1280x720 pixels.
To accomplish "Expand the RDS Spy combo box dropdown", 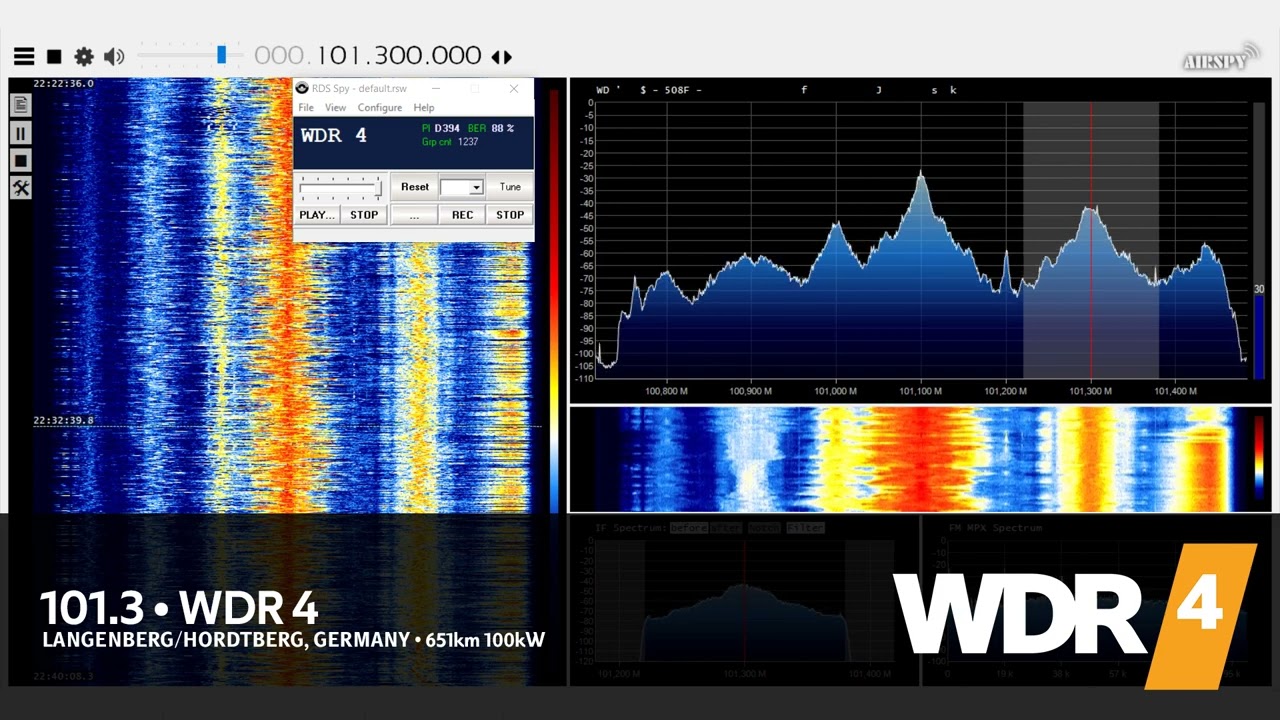I will [476, 188].
